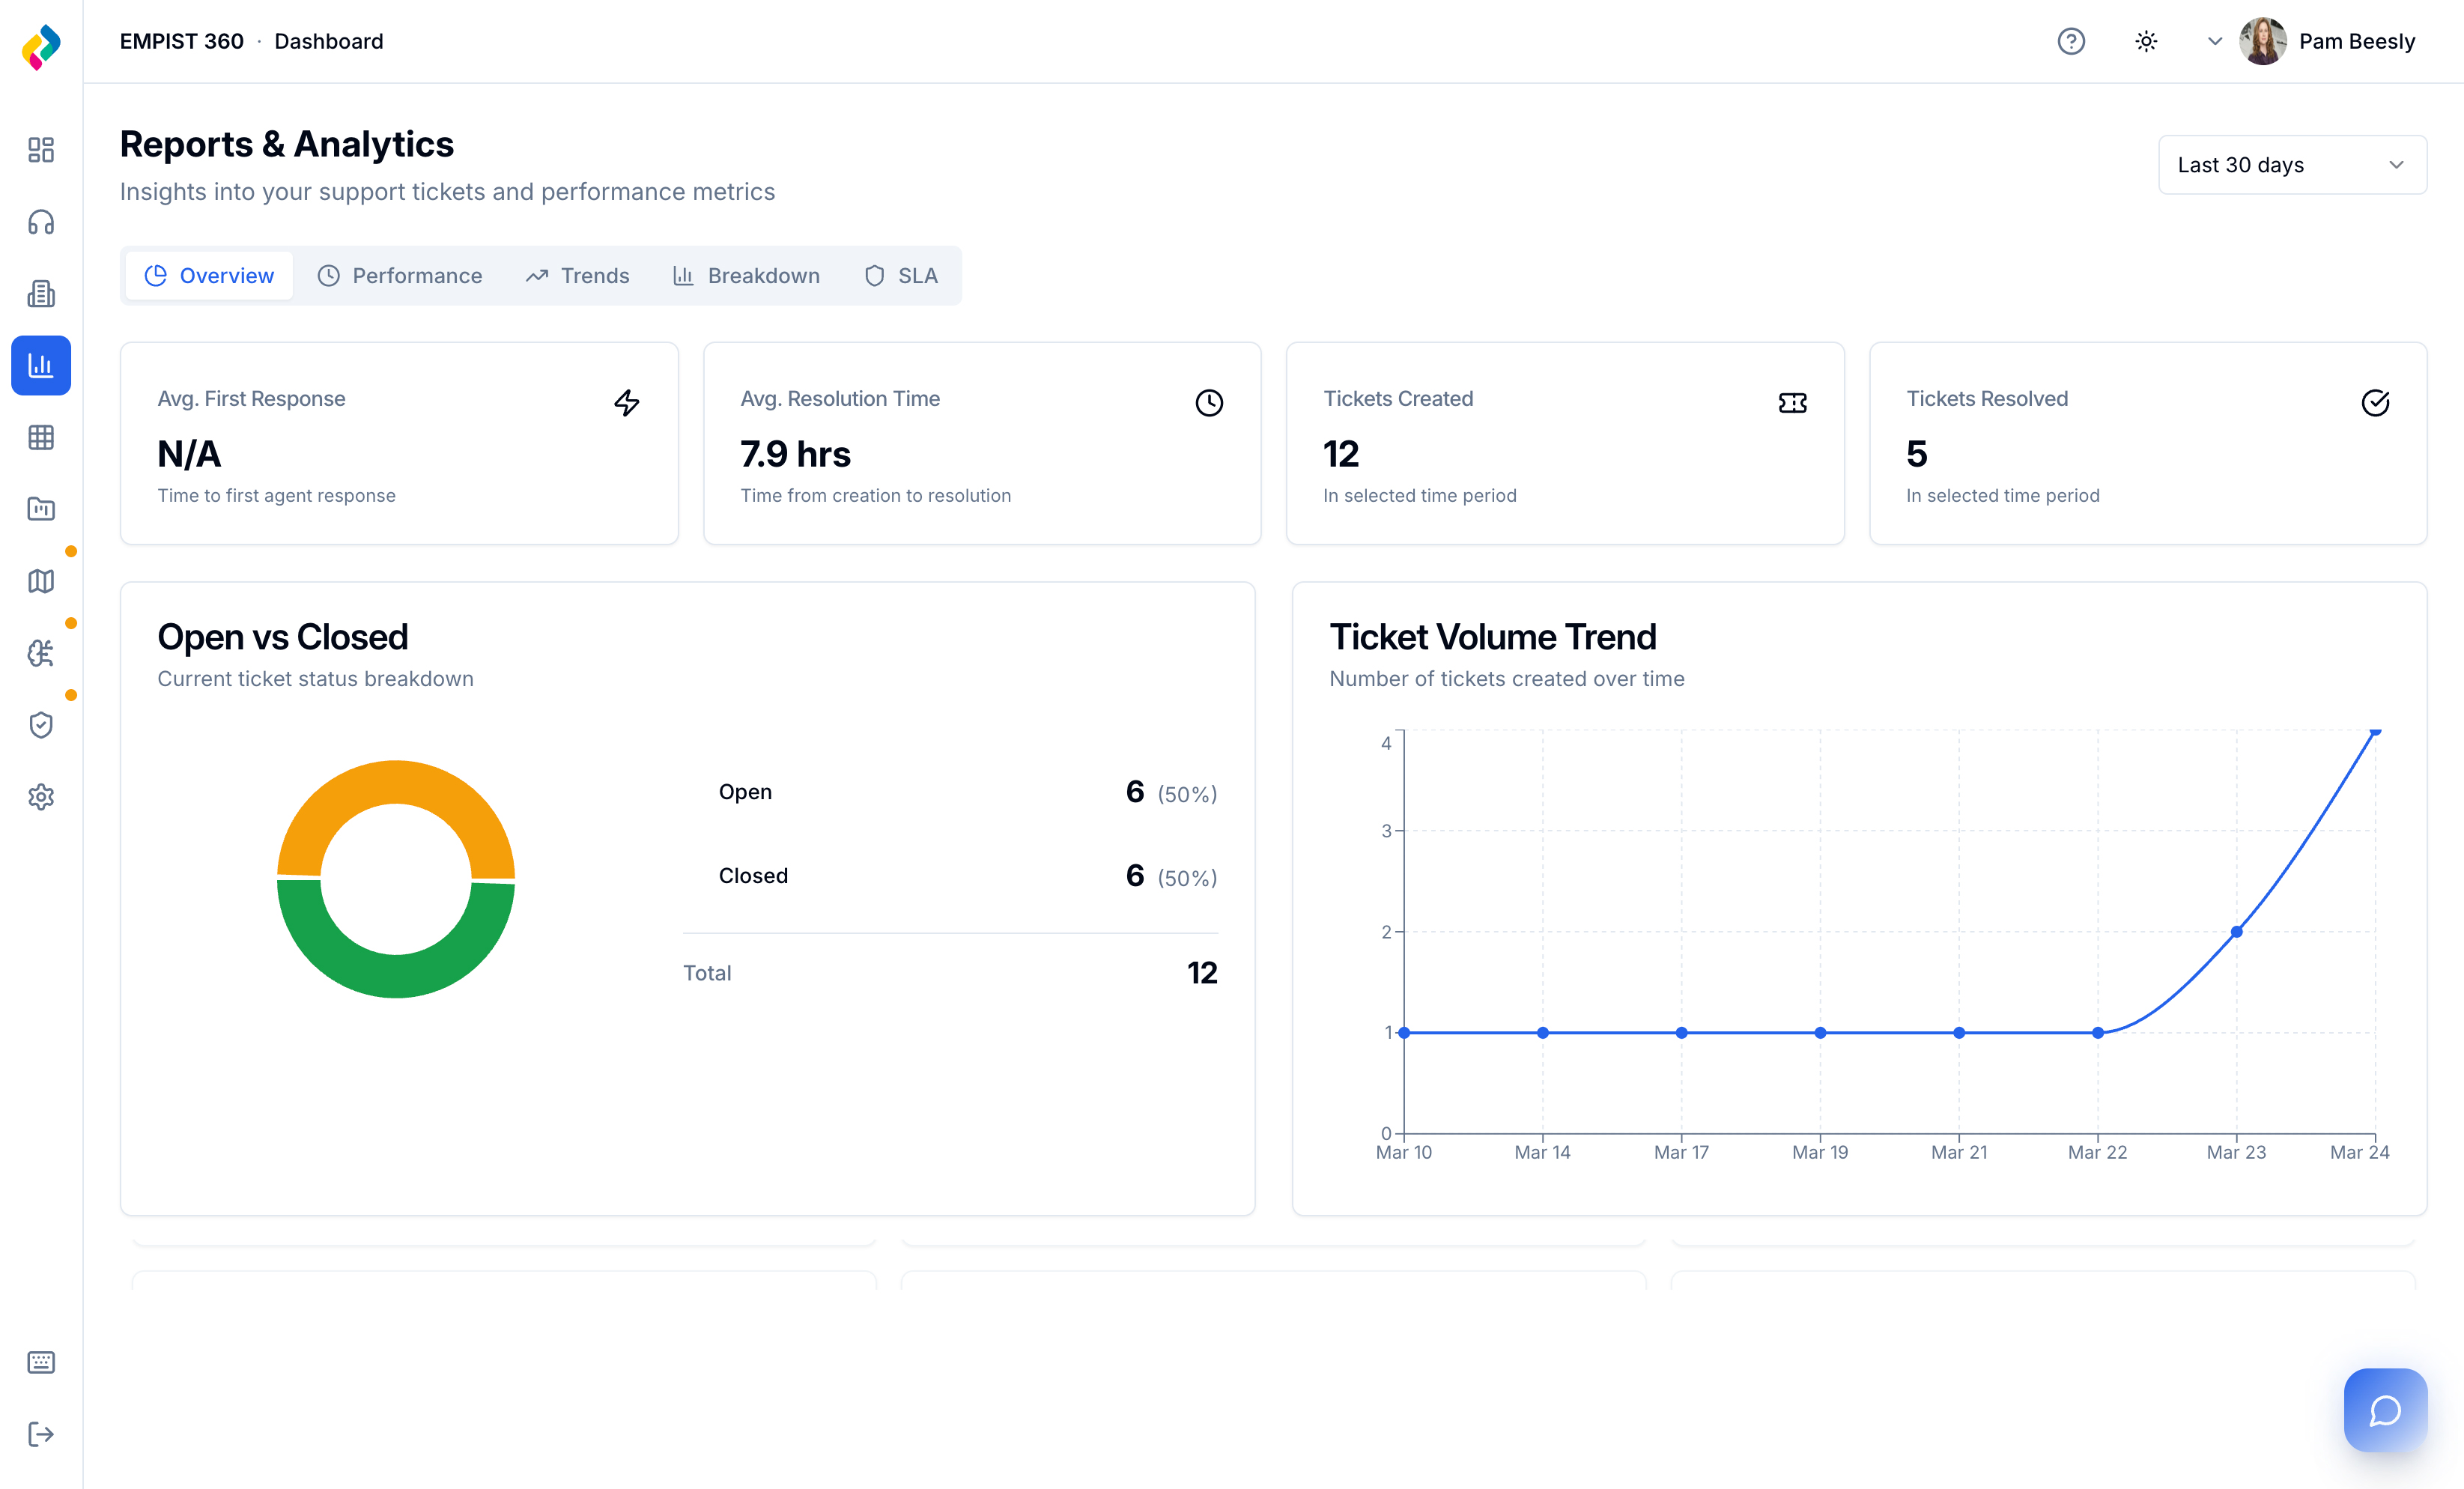This screenshot has width=2464, height=1489.
Task: Open the Last 30 days dropdown
Action: coord(2291,165)
